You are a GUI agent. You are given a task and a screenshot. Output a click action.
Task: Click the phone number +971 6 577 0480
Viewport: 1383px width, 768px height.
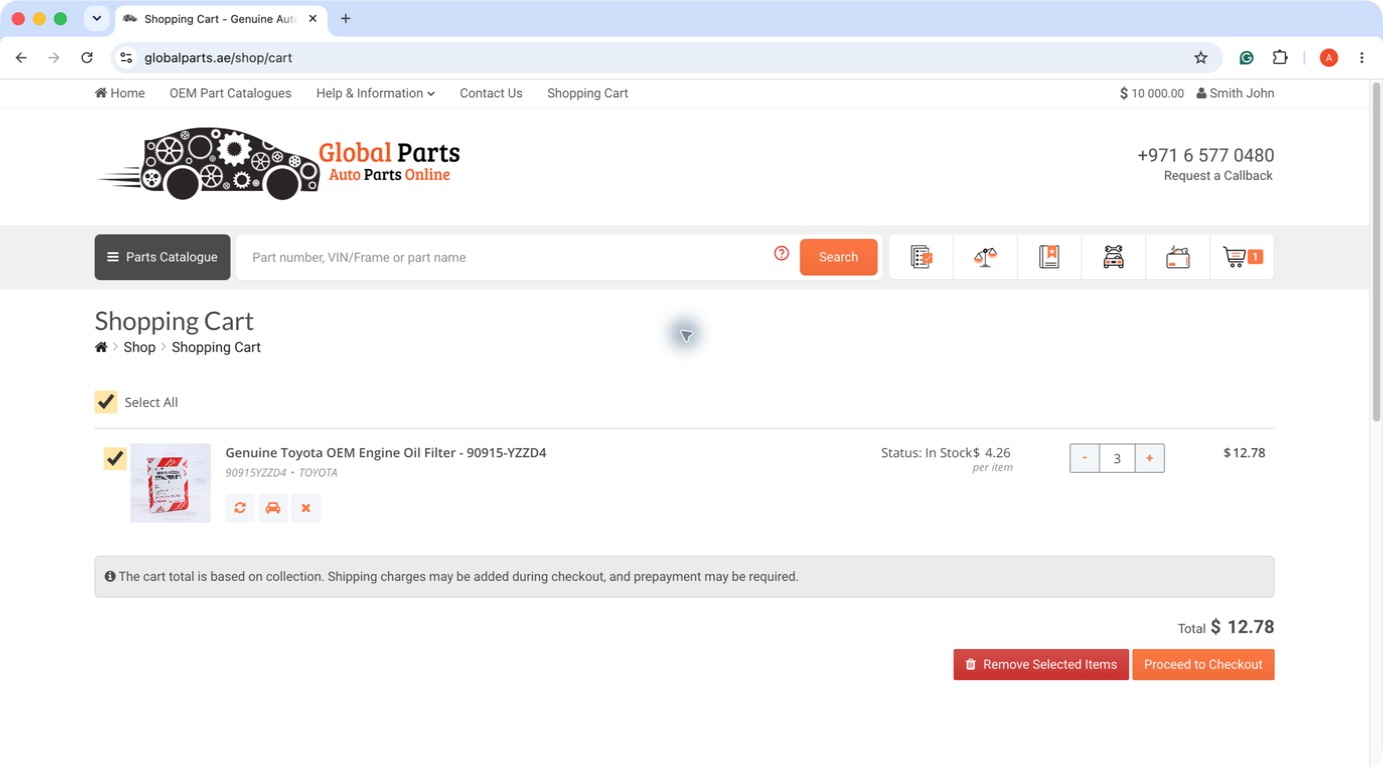tap(1205, 155)
